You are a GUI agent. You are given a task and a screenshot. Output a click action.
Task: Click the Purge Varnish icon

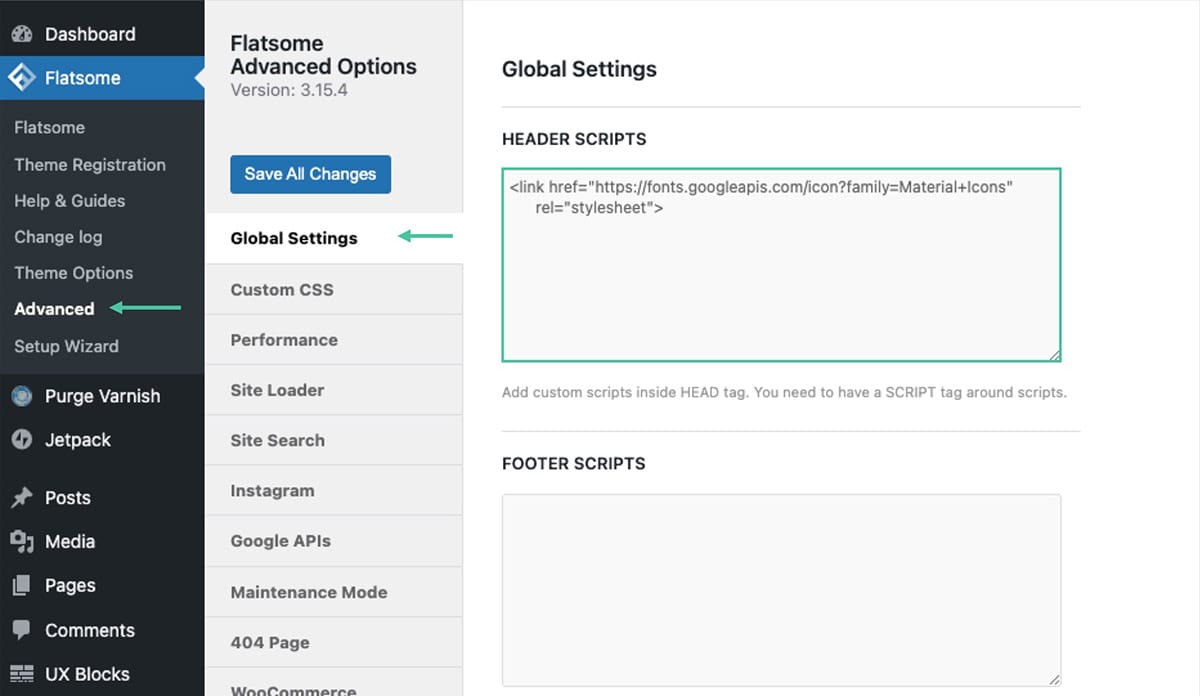click(22, 396)
